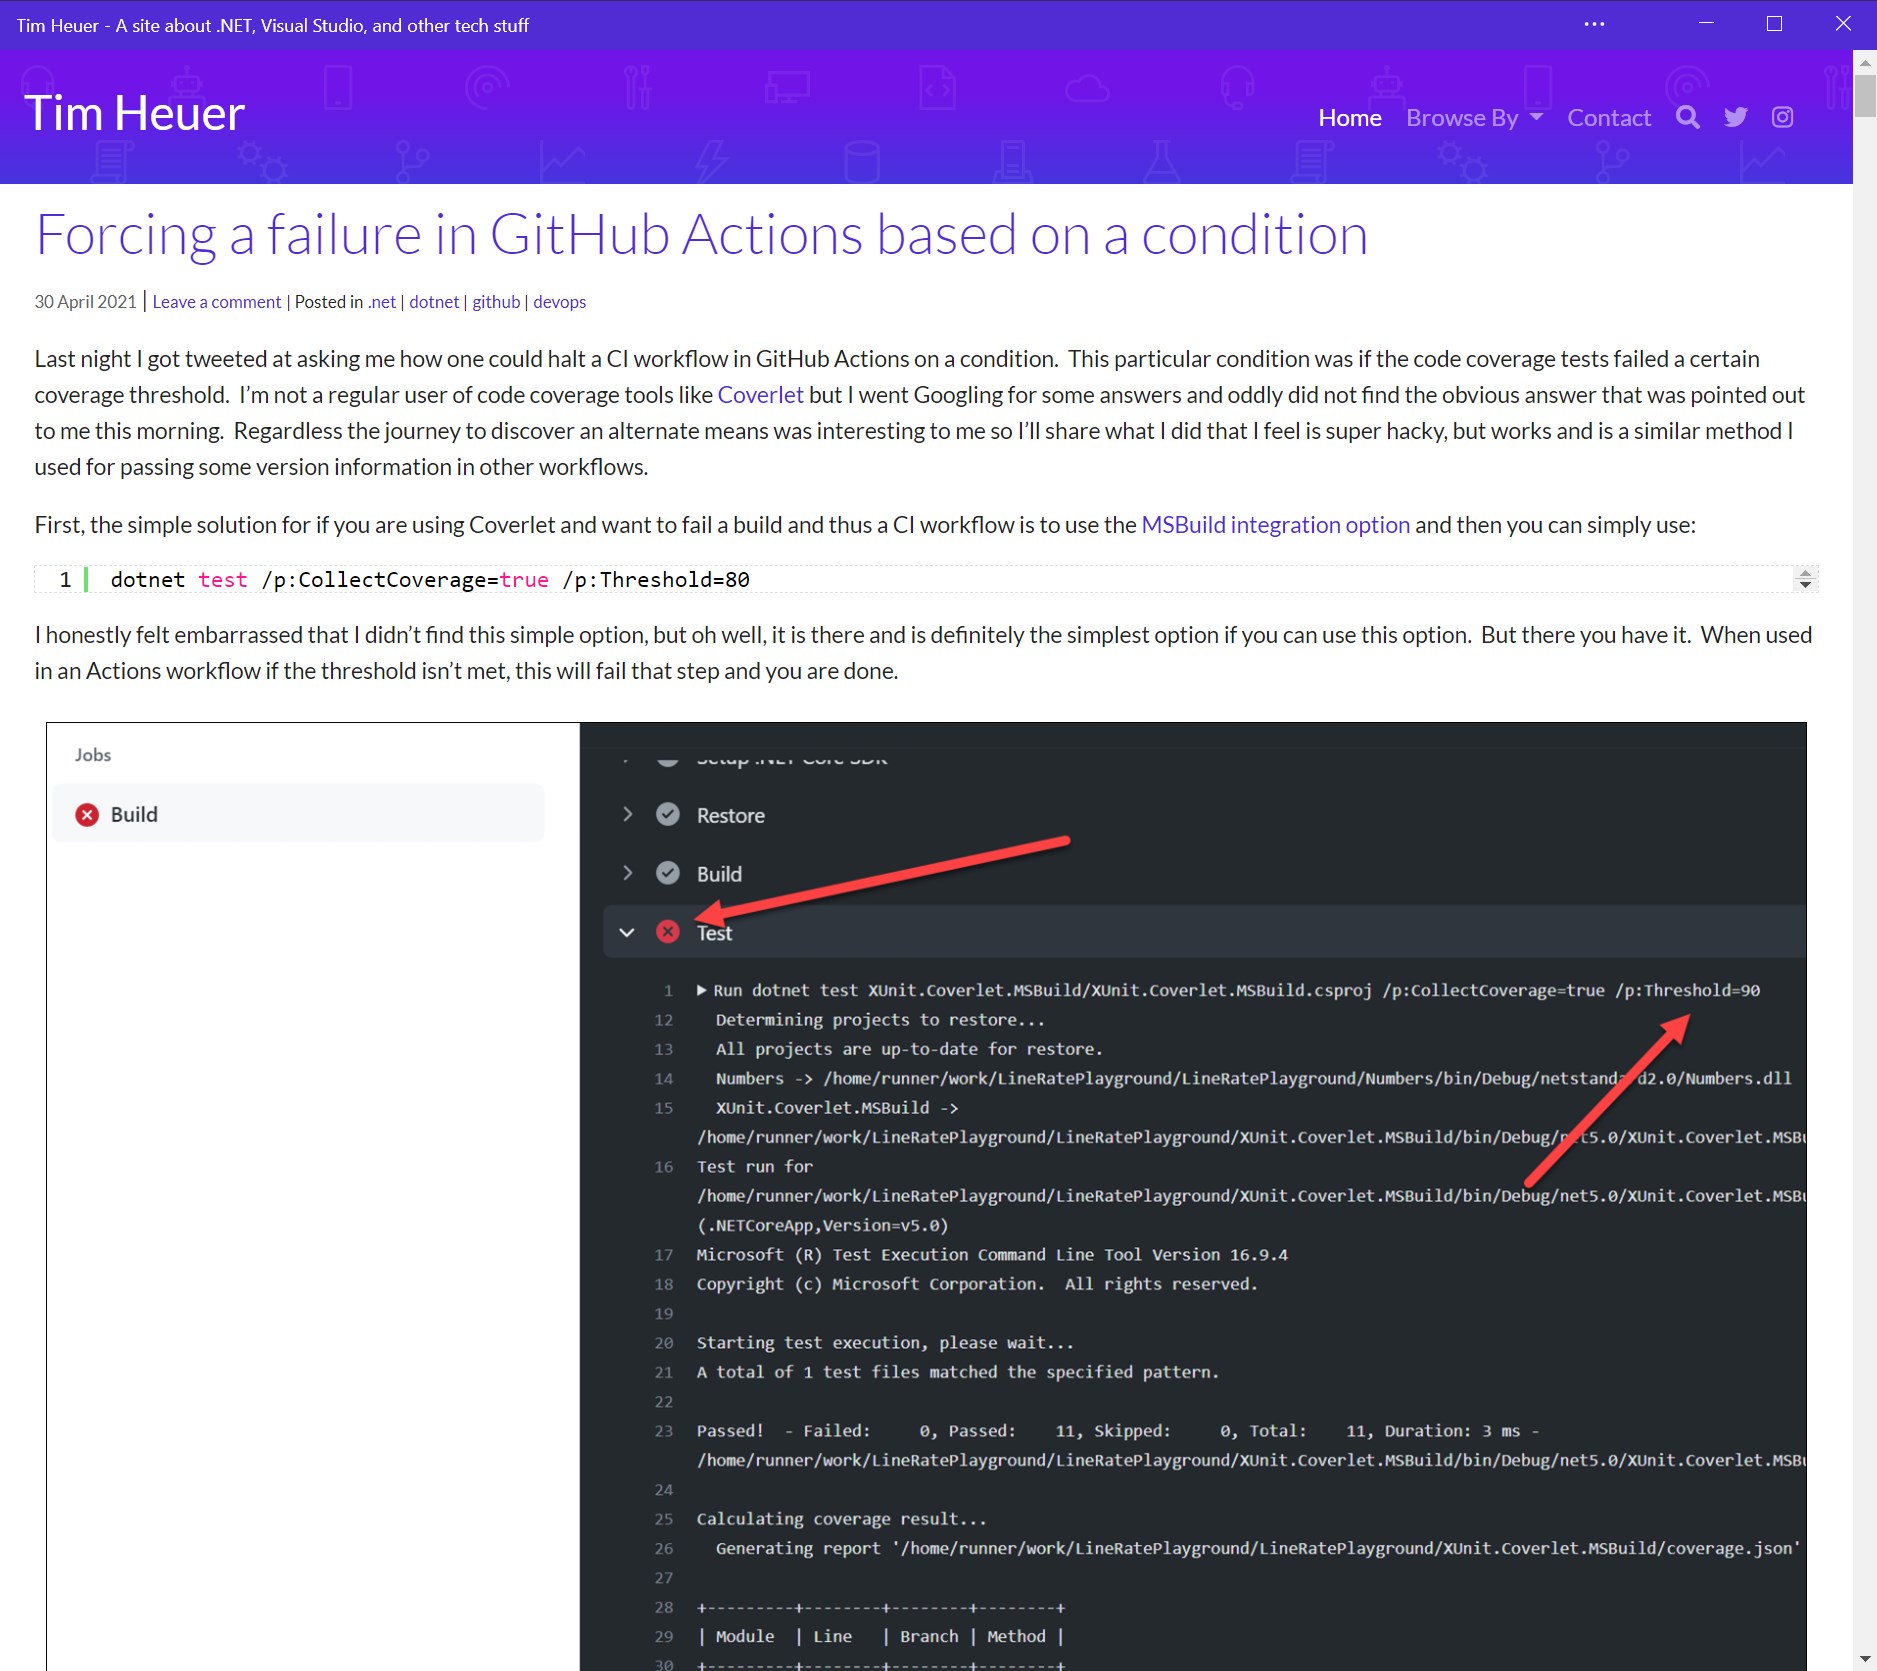Click log line 'All projects are up-to-date for restore.'
Image resolution: width=1877 pixels, height=1671 pixels.
[x=909, y=1049]
